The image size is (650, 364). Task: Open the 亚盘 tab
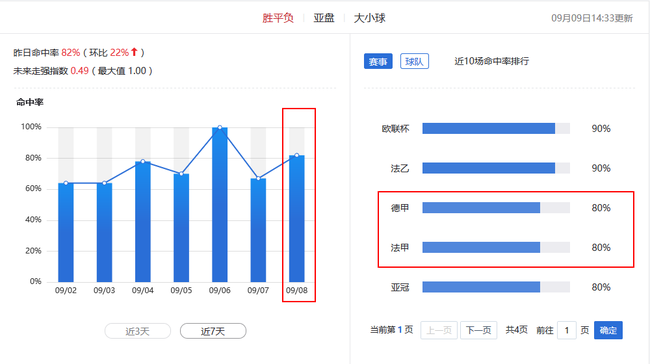(x=324, y=18)
